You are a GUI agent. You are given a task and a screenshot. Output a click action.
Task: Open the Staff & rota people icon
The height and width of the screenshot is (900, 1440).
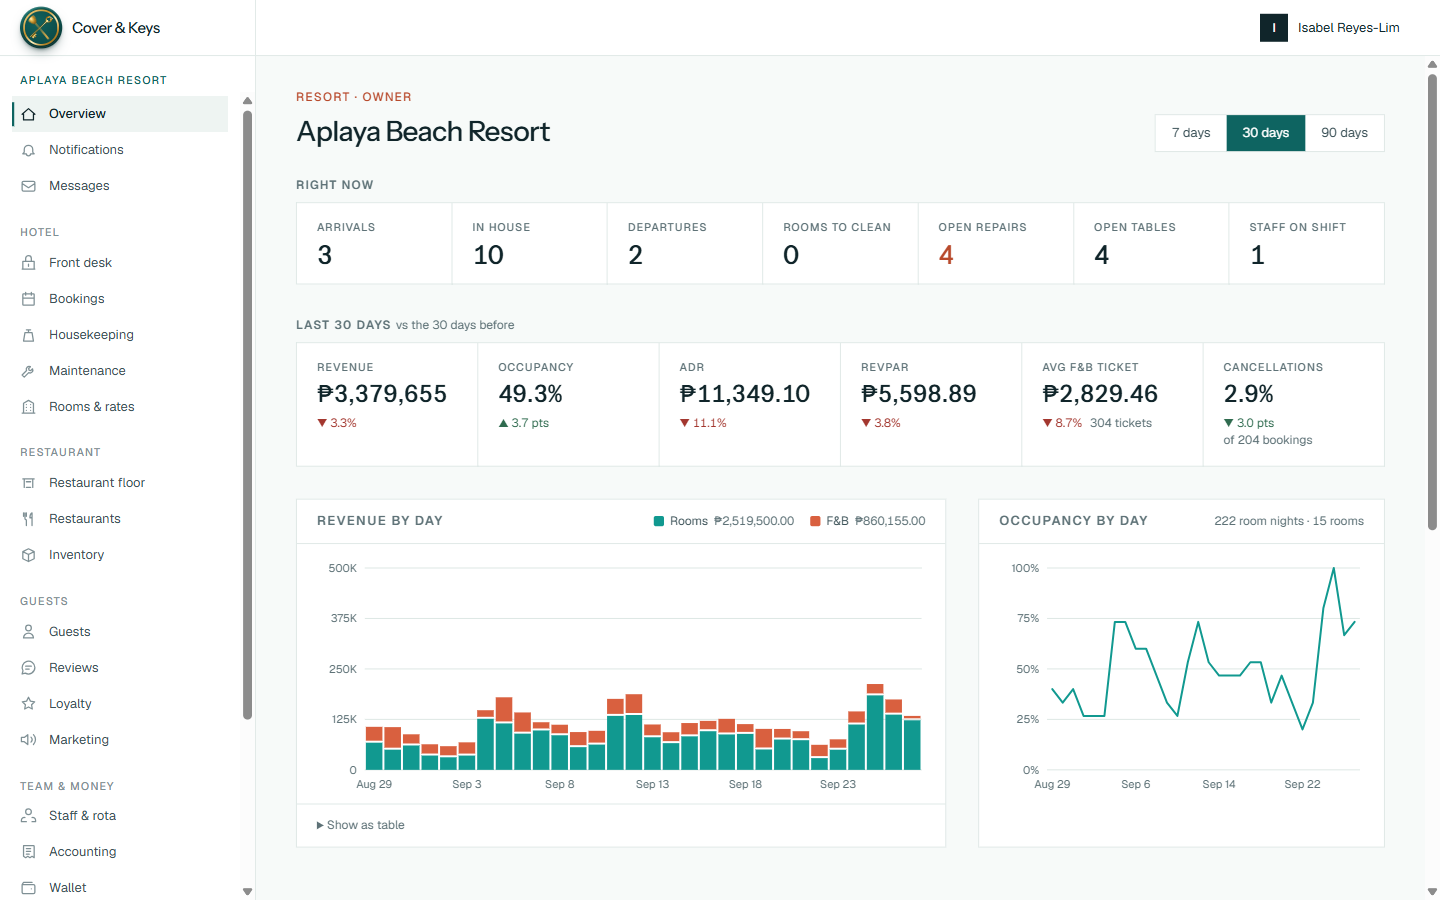pyautogui.click(x=29, y=816)
